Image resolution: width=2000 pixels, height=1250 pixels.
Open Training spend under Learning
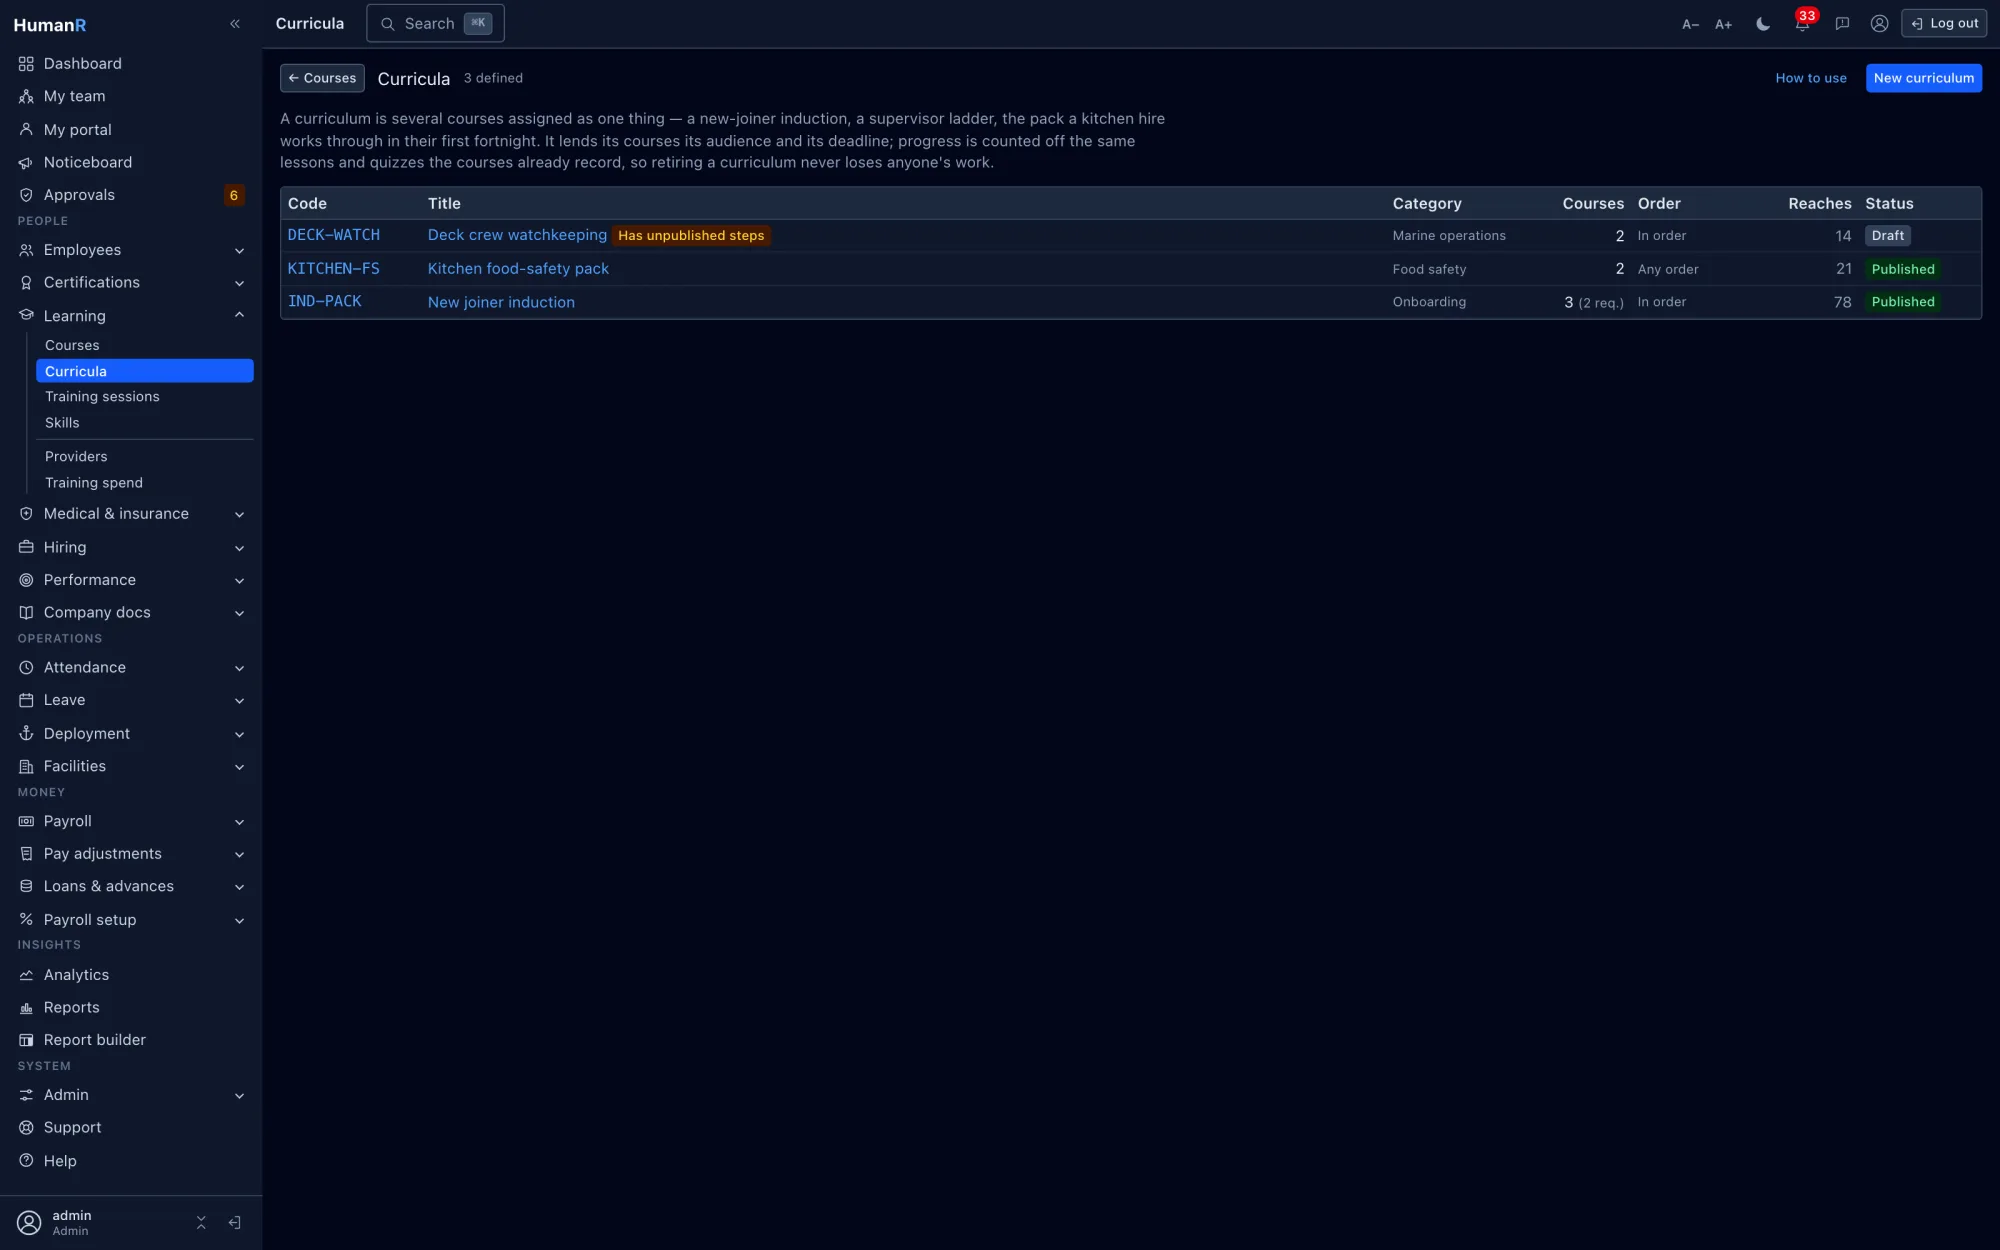pos(145,483)
